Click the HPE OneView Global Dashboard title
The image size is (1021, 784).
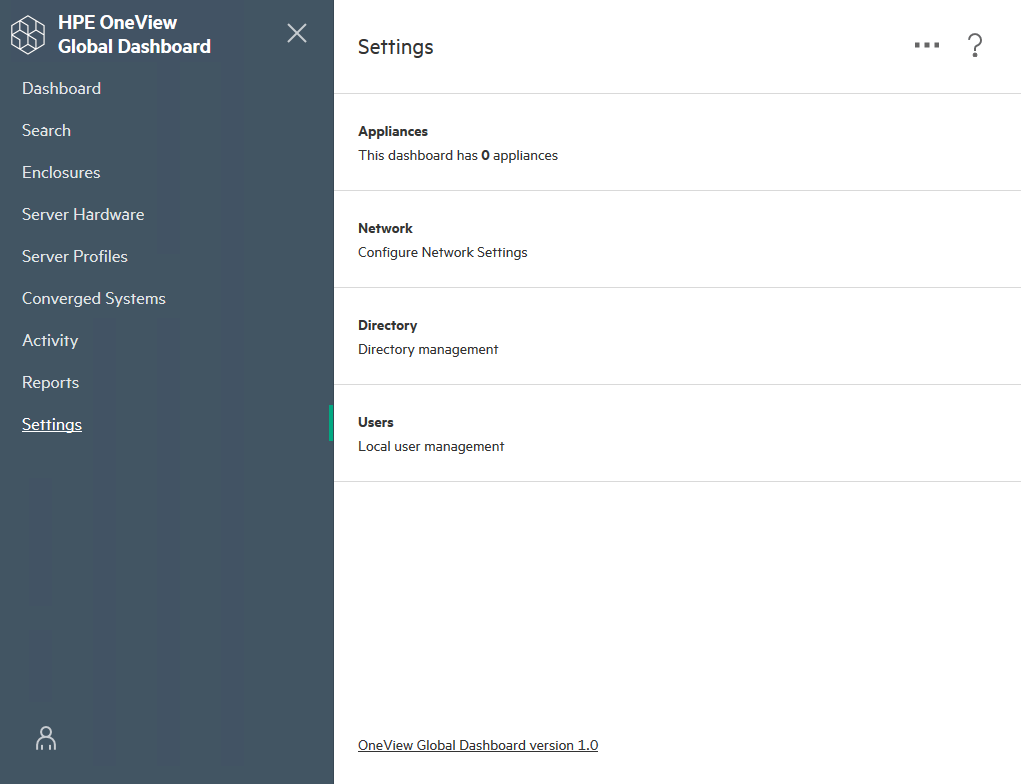coord(134,35)
